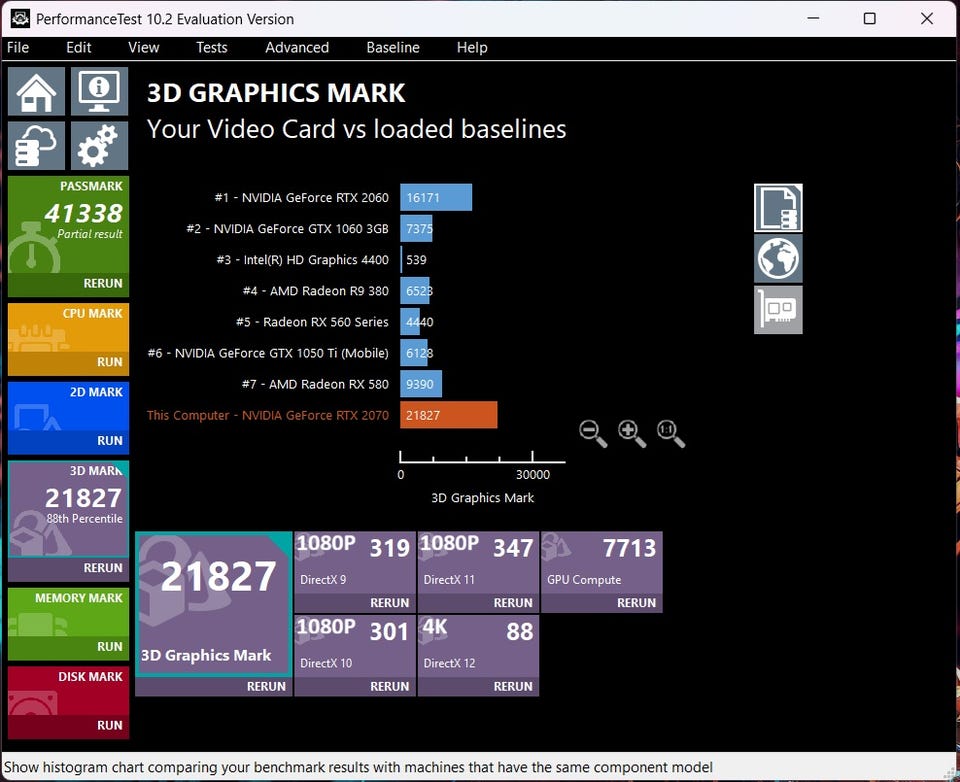Zoom out the chart with minus magnifier
The height and width of the screenshot is (782, 960).
point(593,434)
